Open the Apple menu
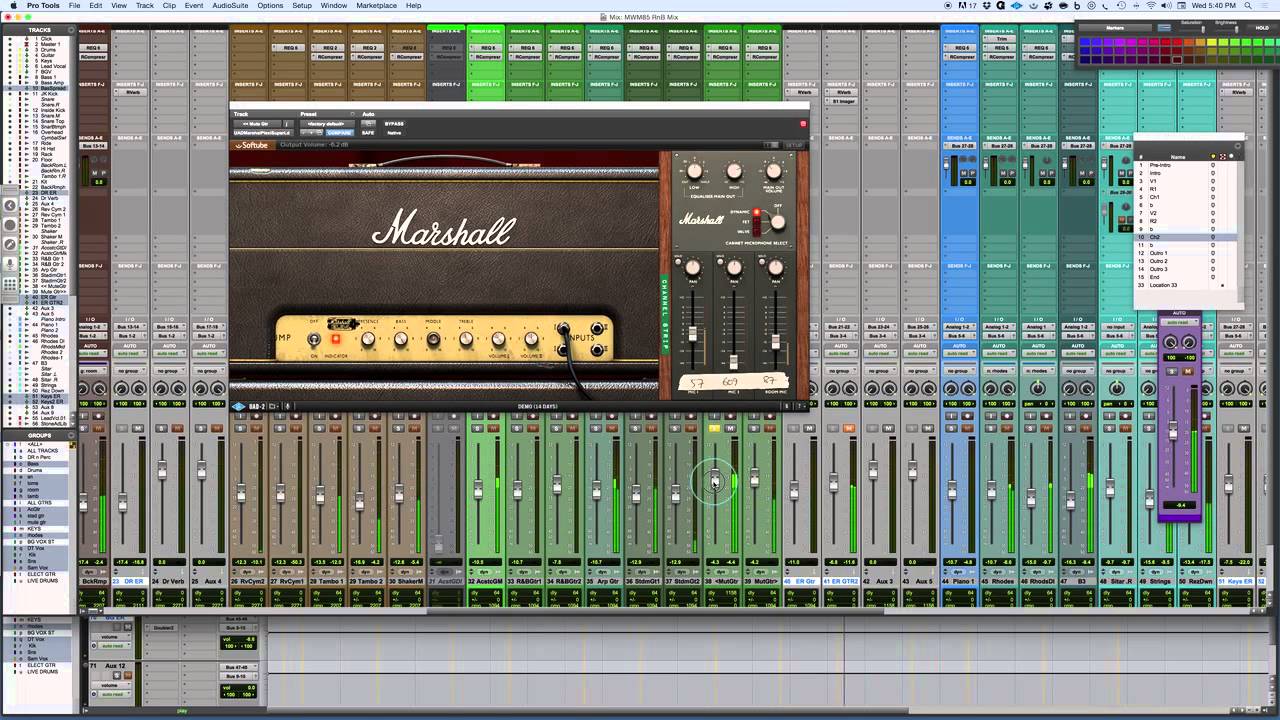 12,5
